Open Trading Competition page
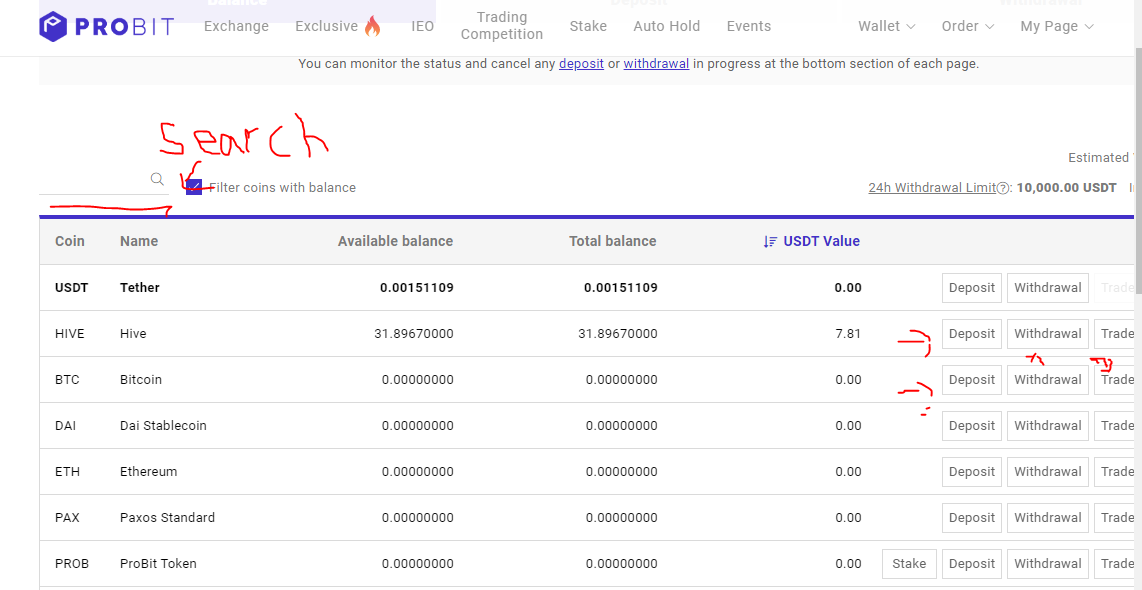Image resolution: width=1142 pixels, height=590 pixels. [x=502, y=25]
